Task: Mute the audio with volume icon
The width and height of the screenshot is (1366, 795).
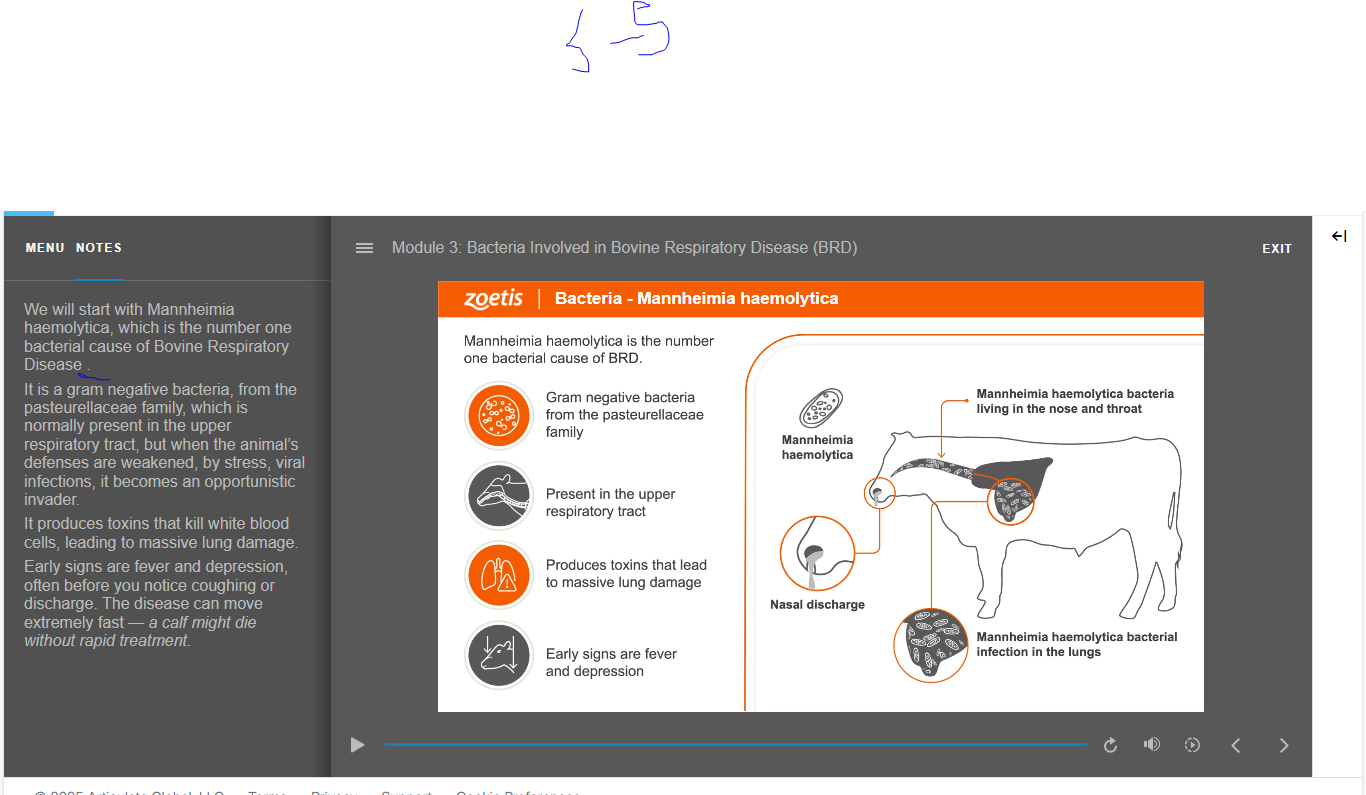Action: click(x=1152, y=744)
